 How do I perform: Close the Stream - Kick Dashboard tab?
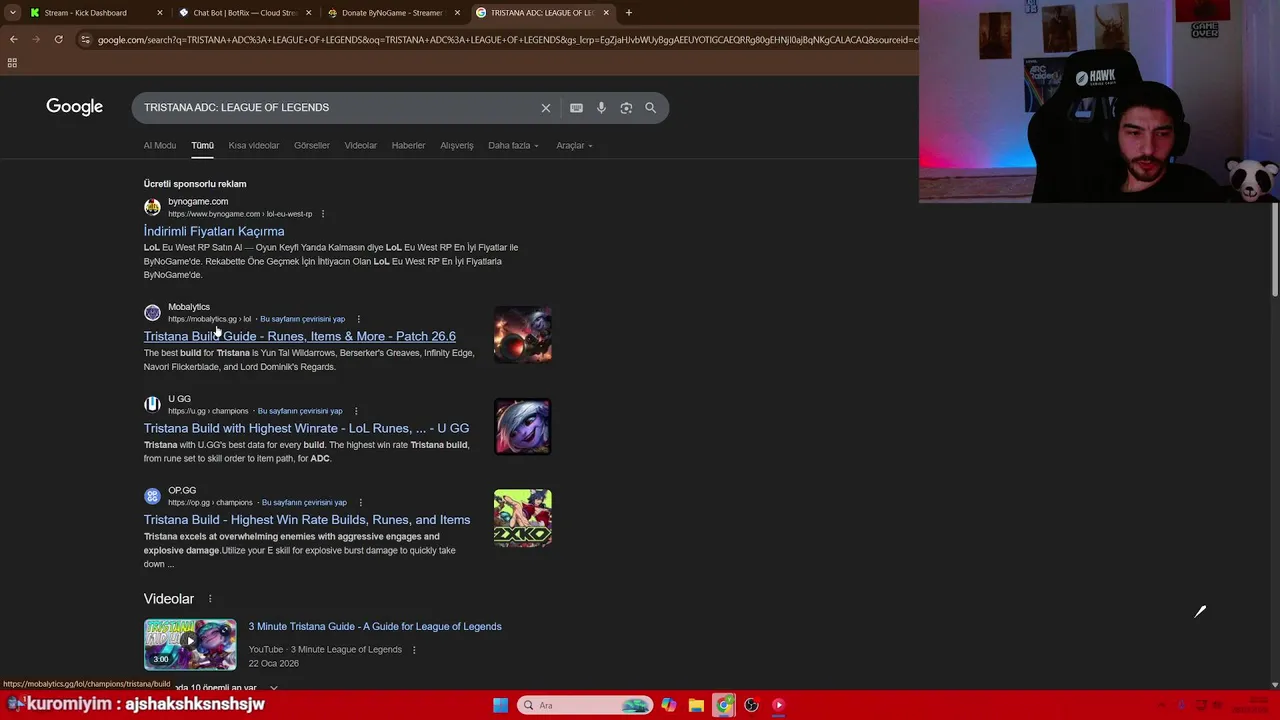pos(160,13)
